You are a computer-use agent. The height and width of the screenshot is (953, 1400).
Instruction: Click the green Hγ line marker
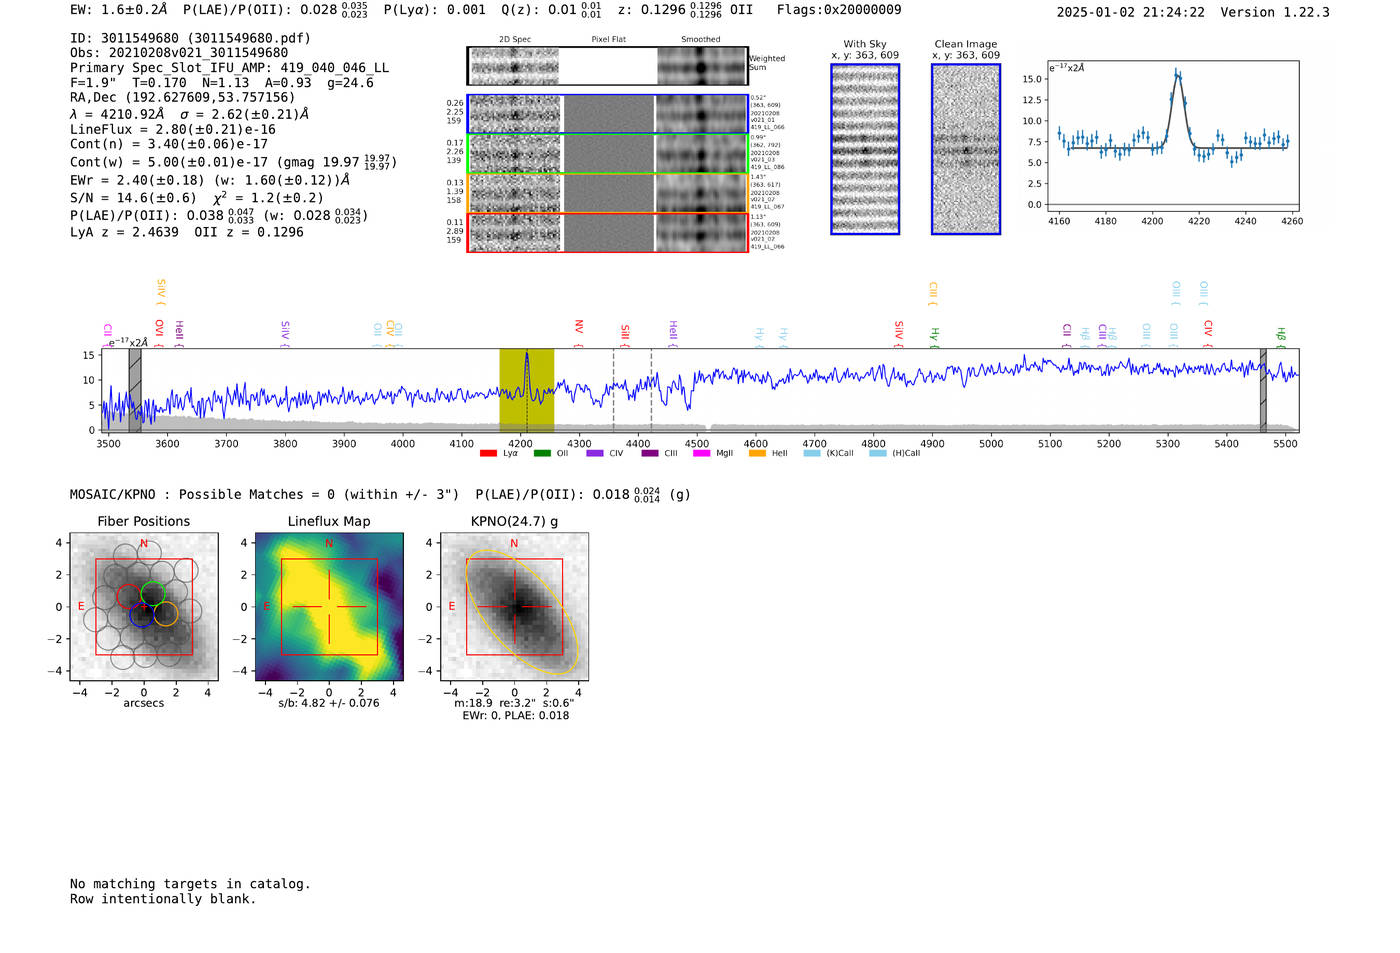(x=935, y=337)
